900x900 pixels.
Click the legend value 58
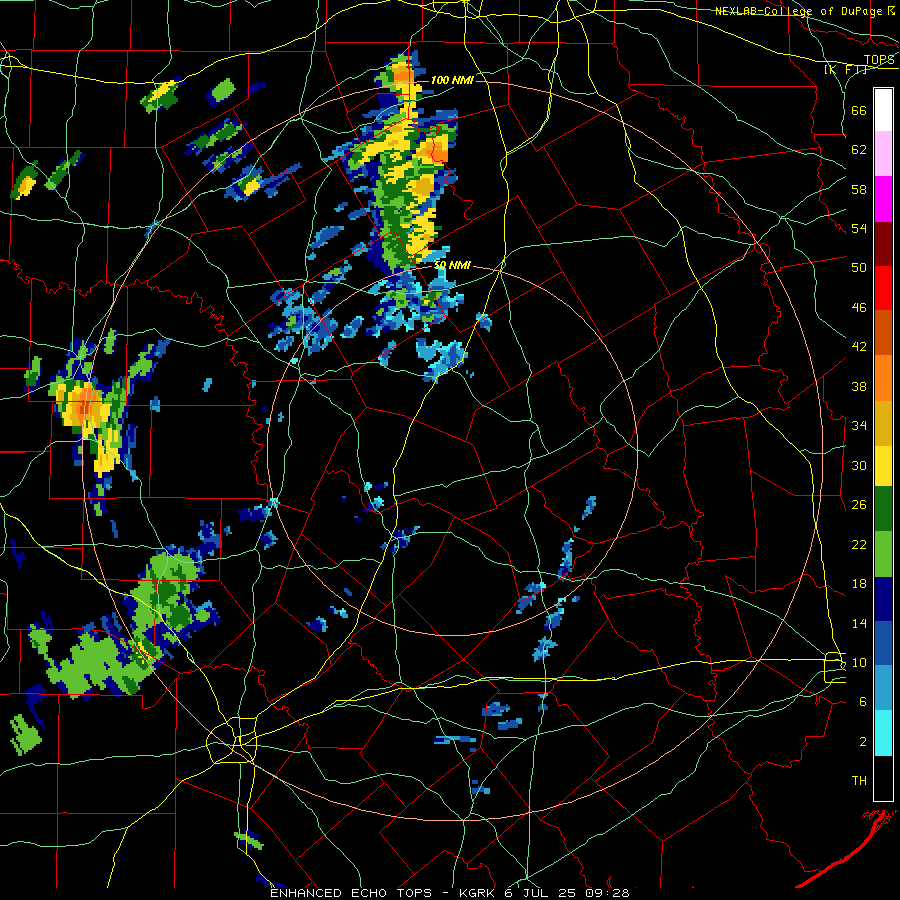point(859,189)
